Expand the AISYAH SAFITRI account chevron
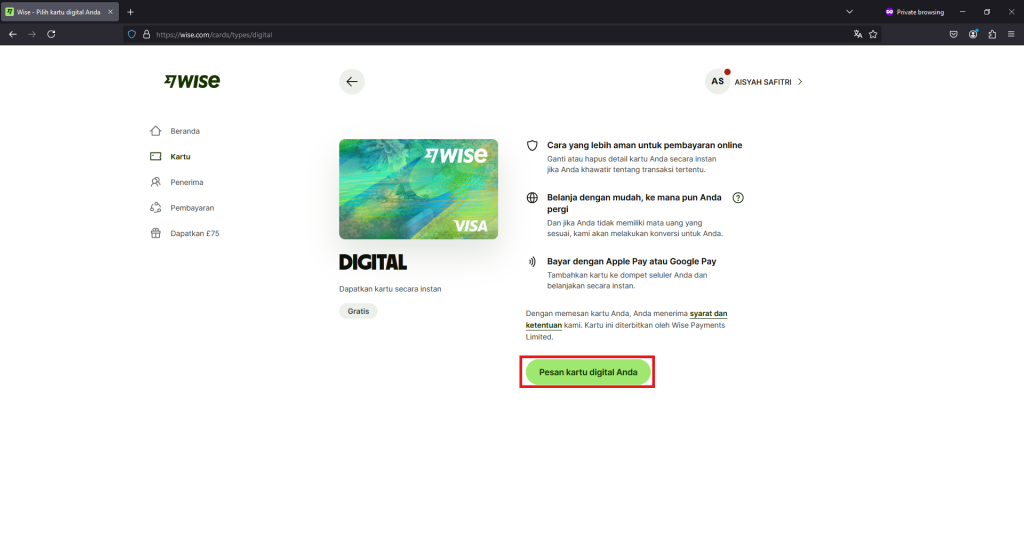 click(x=800, y=82)
